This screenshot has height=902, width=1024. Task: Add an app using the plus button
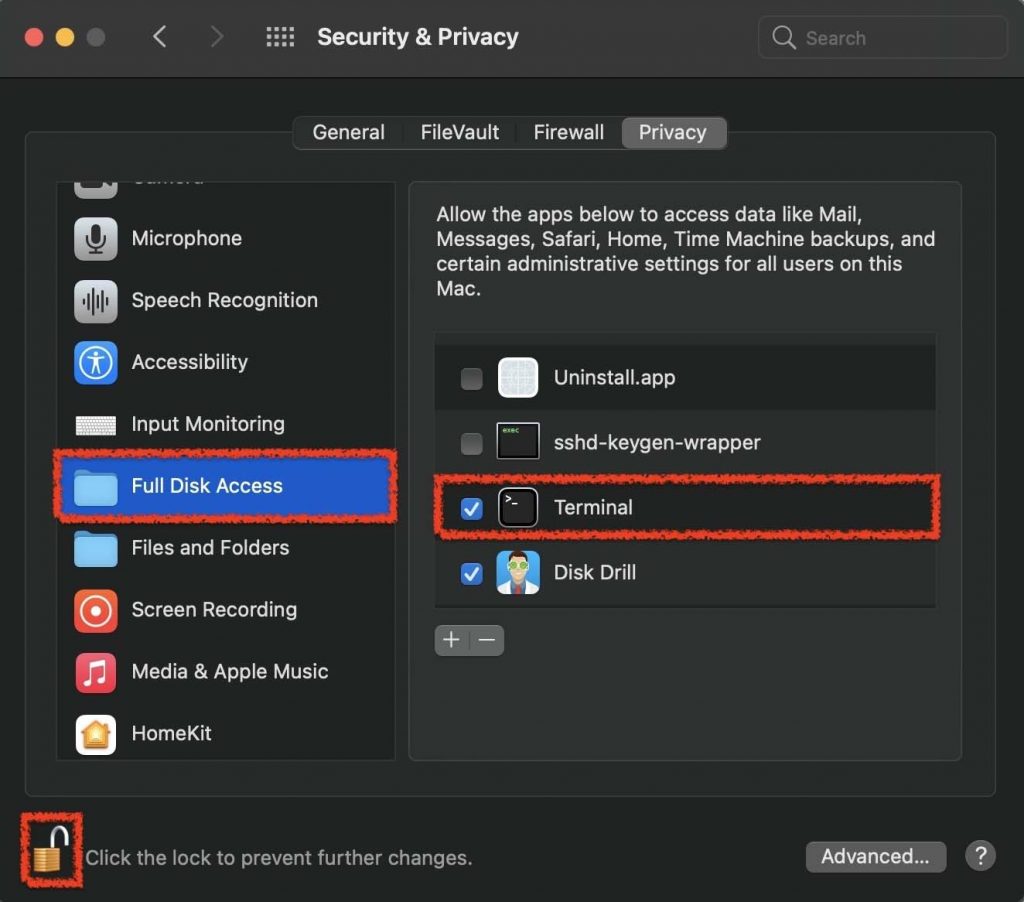pos(452,640)
